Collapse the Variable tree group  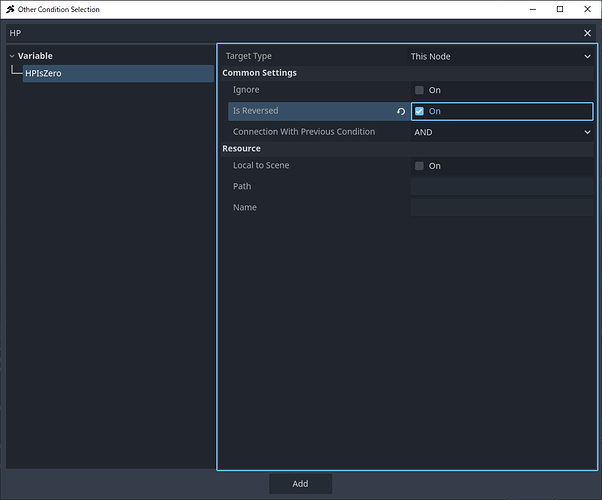12,56
